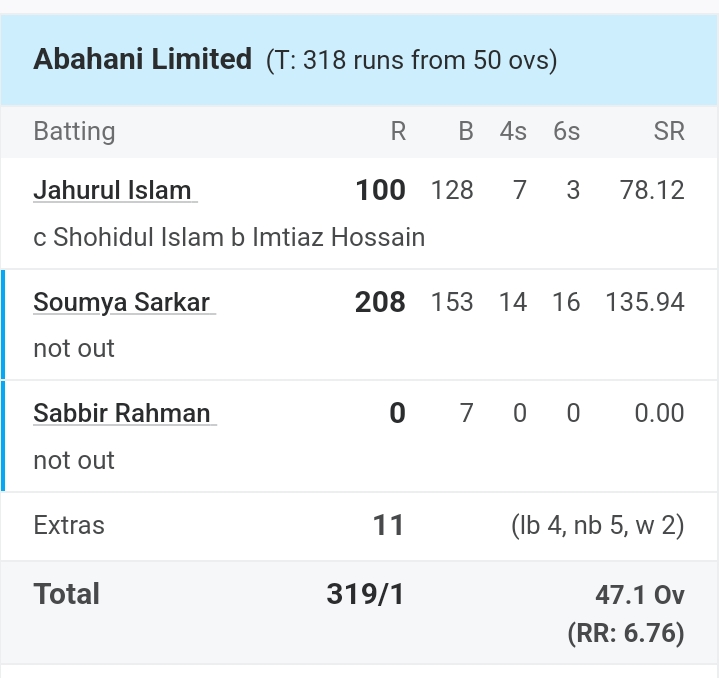Click the Abahani Limited team header

143,59
